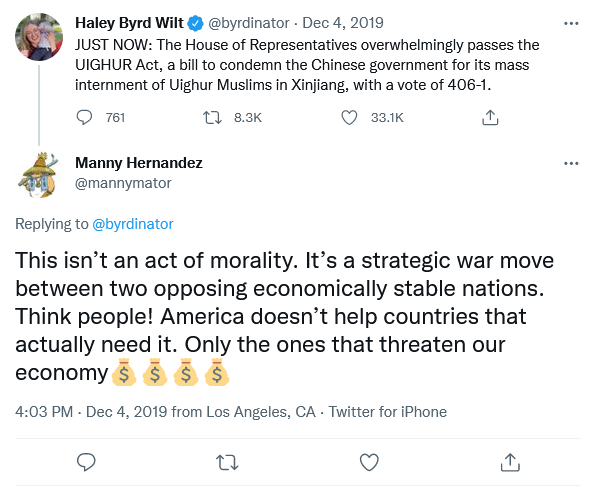The image size is (594, 486).
Task: Like Haley Byrd Wilt's tweet
Action: tap(349, 117)
